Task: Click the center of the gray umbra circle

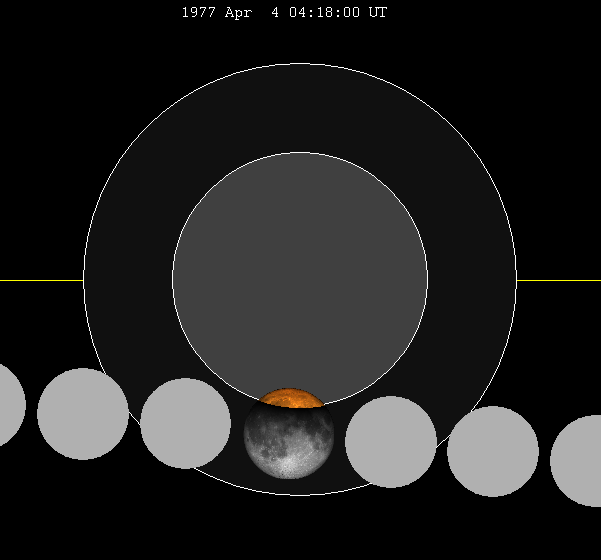Action: pyautogui.click(x=300, y=280)
